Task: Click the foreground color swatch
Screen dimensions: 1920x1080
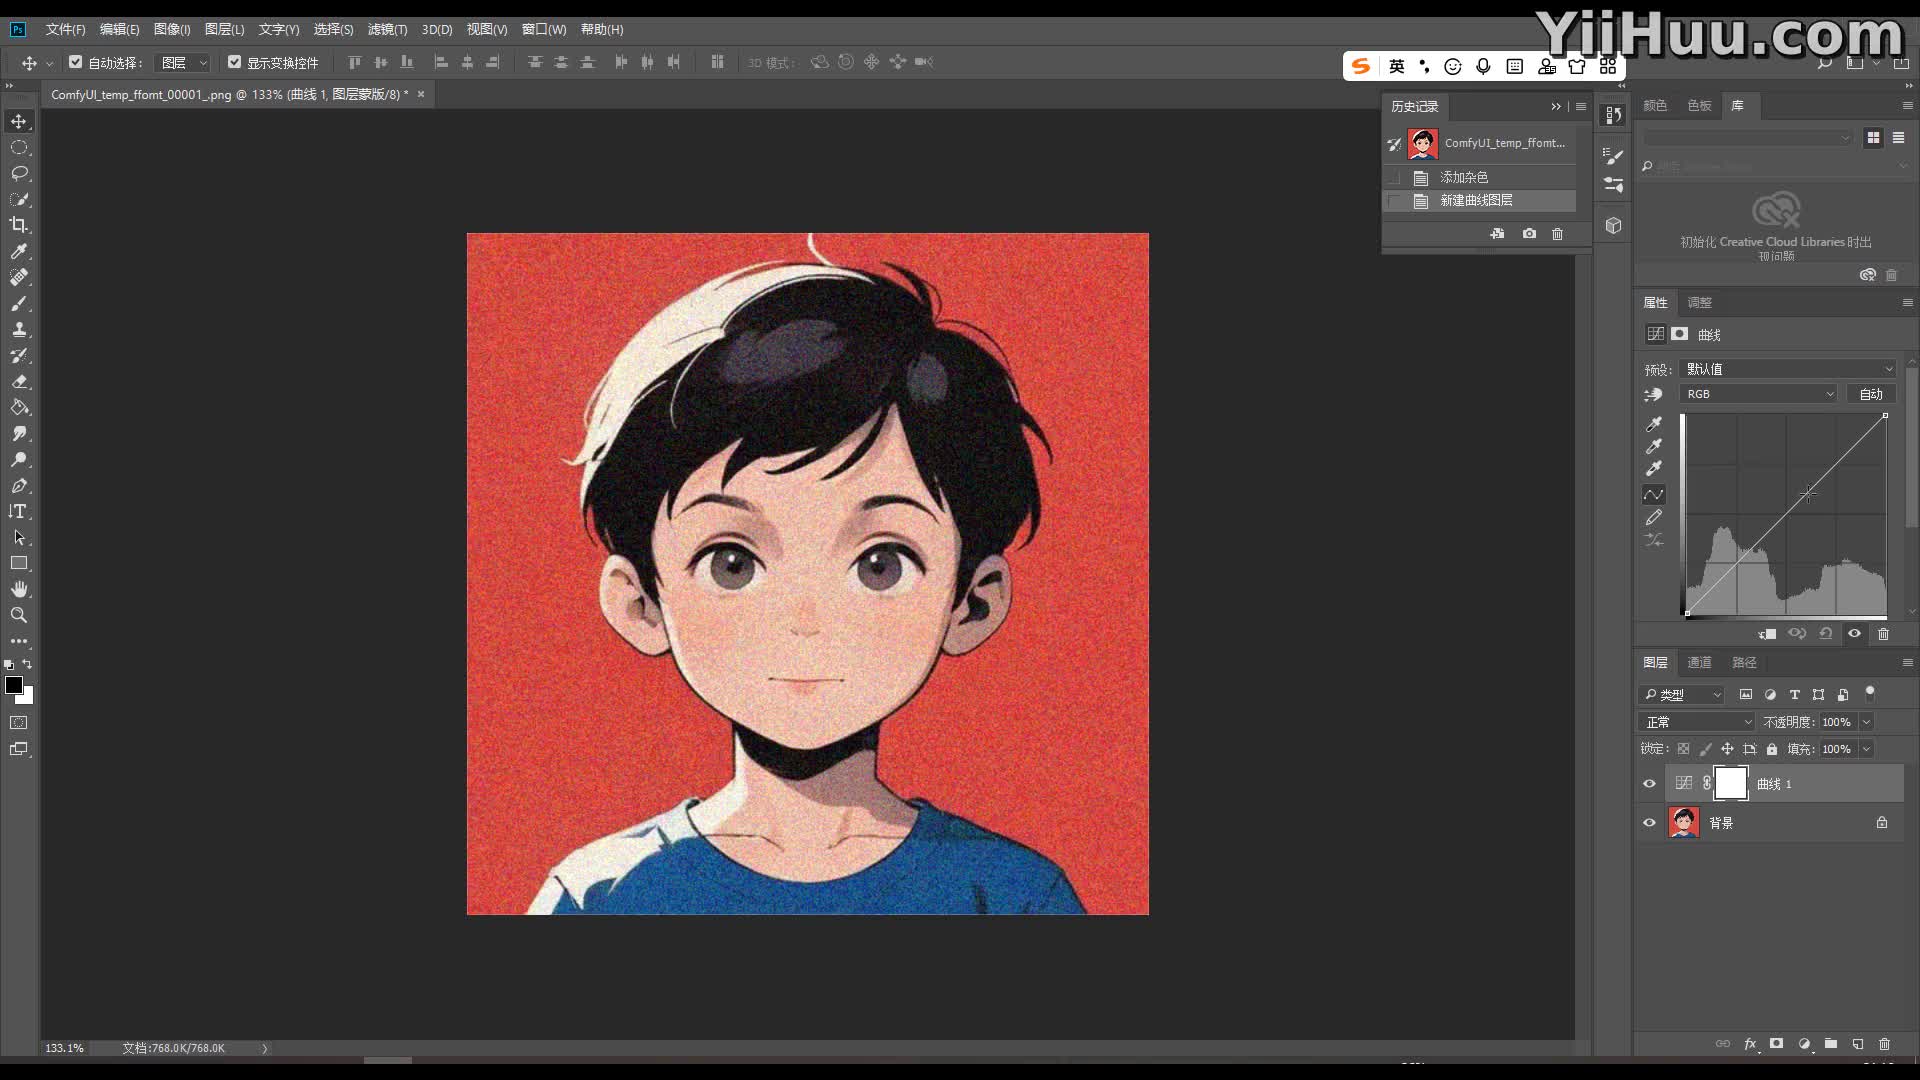Action: coord(14,685)
